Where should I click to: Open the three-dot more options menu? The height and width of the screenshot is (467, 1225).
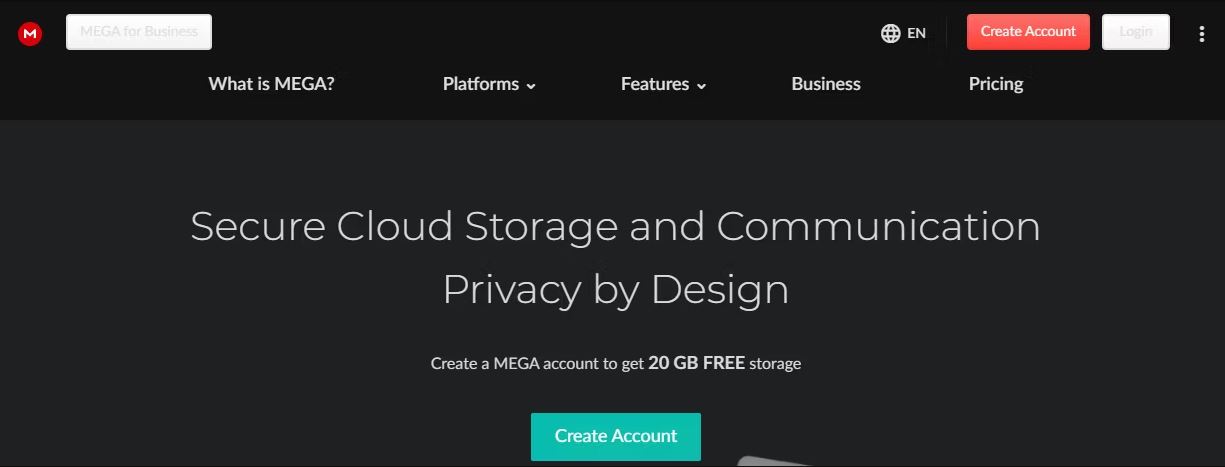(1201, 33)
